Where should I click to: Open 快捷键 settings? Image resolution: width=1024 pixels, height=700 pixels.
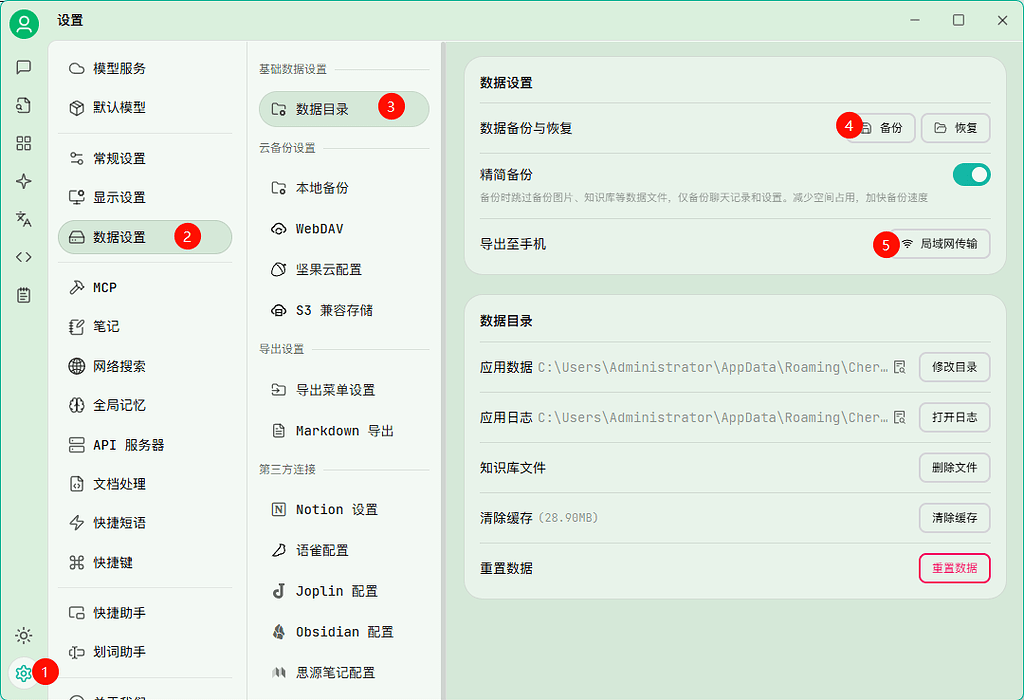145,562
